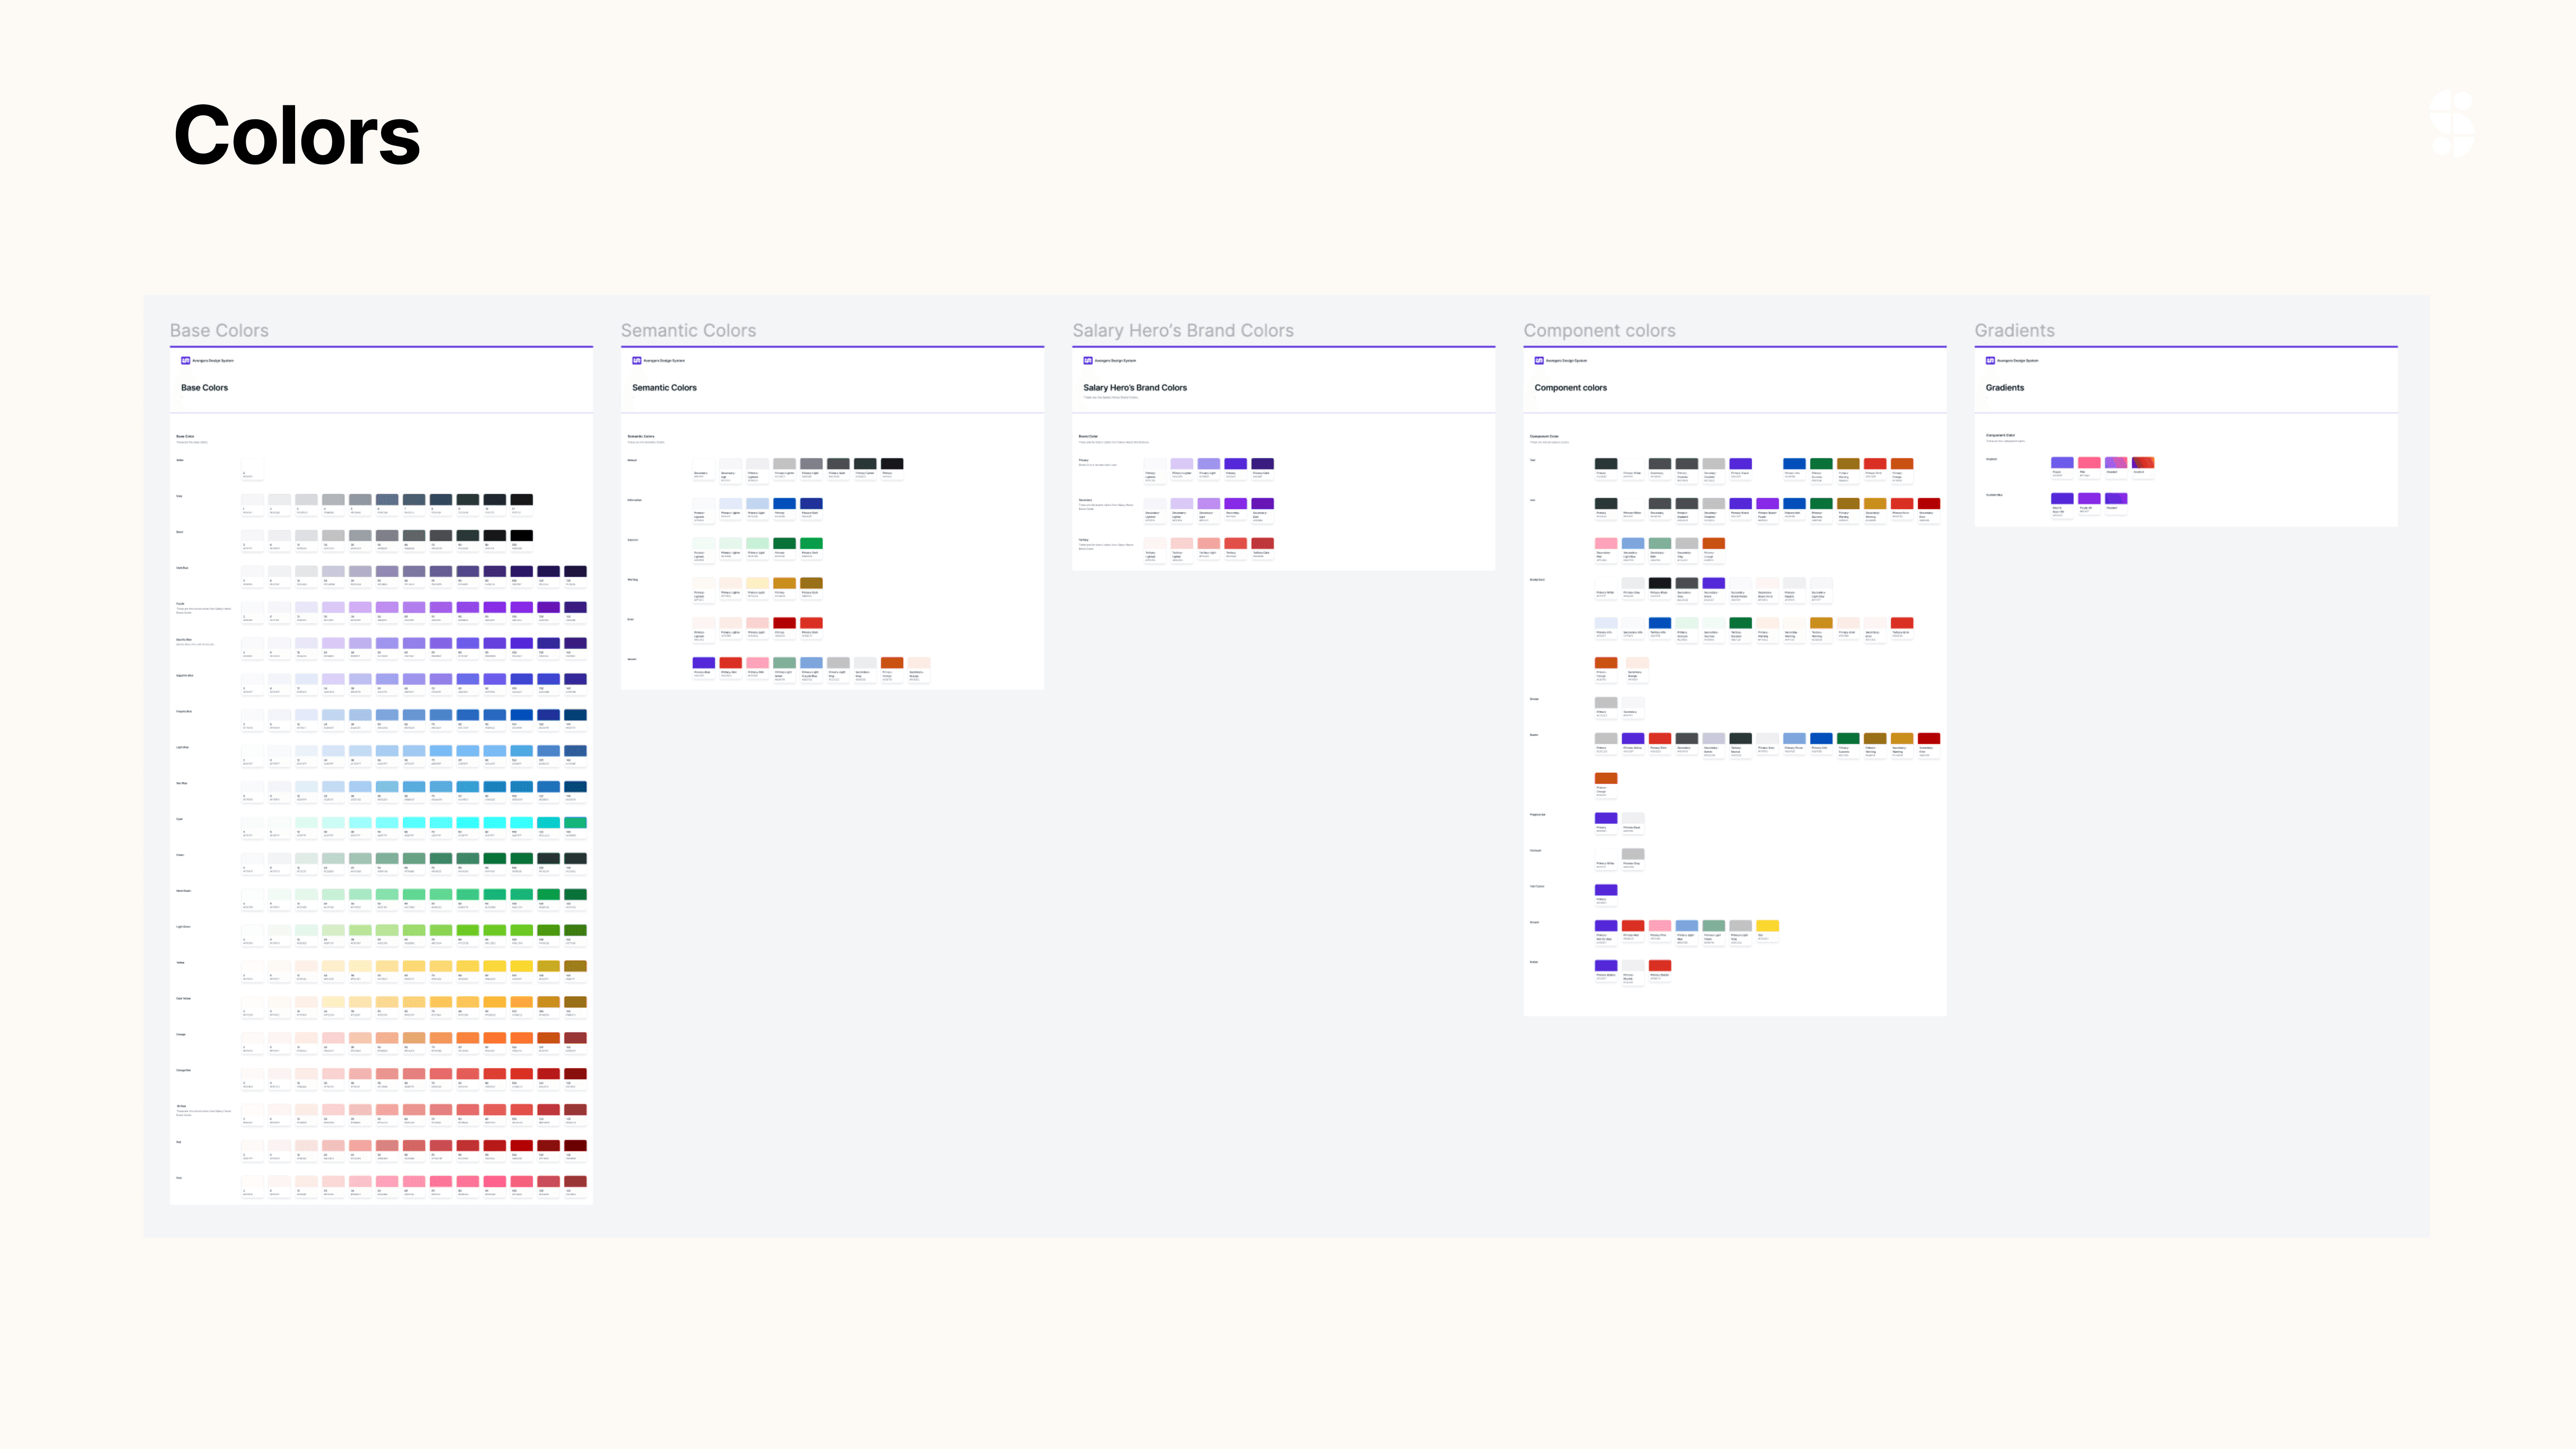Viewport: 2576px width, 1449px height.
Task: Click the bold "Gradients" heading inside the frame
Action: (x=2004, y=388)
